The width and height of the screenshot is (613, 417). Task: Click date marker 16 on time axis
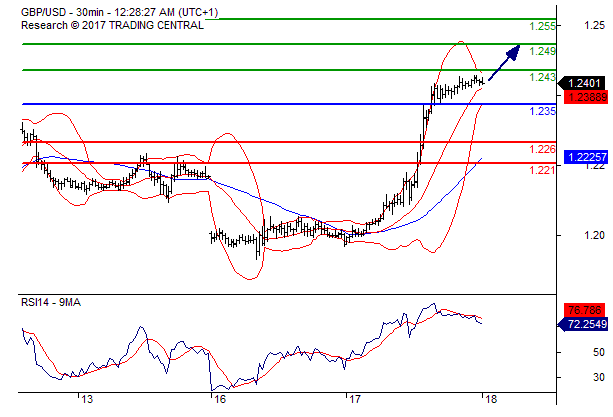[x=220, y=399]
